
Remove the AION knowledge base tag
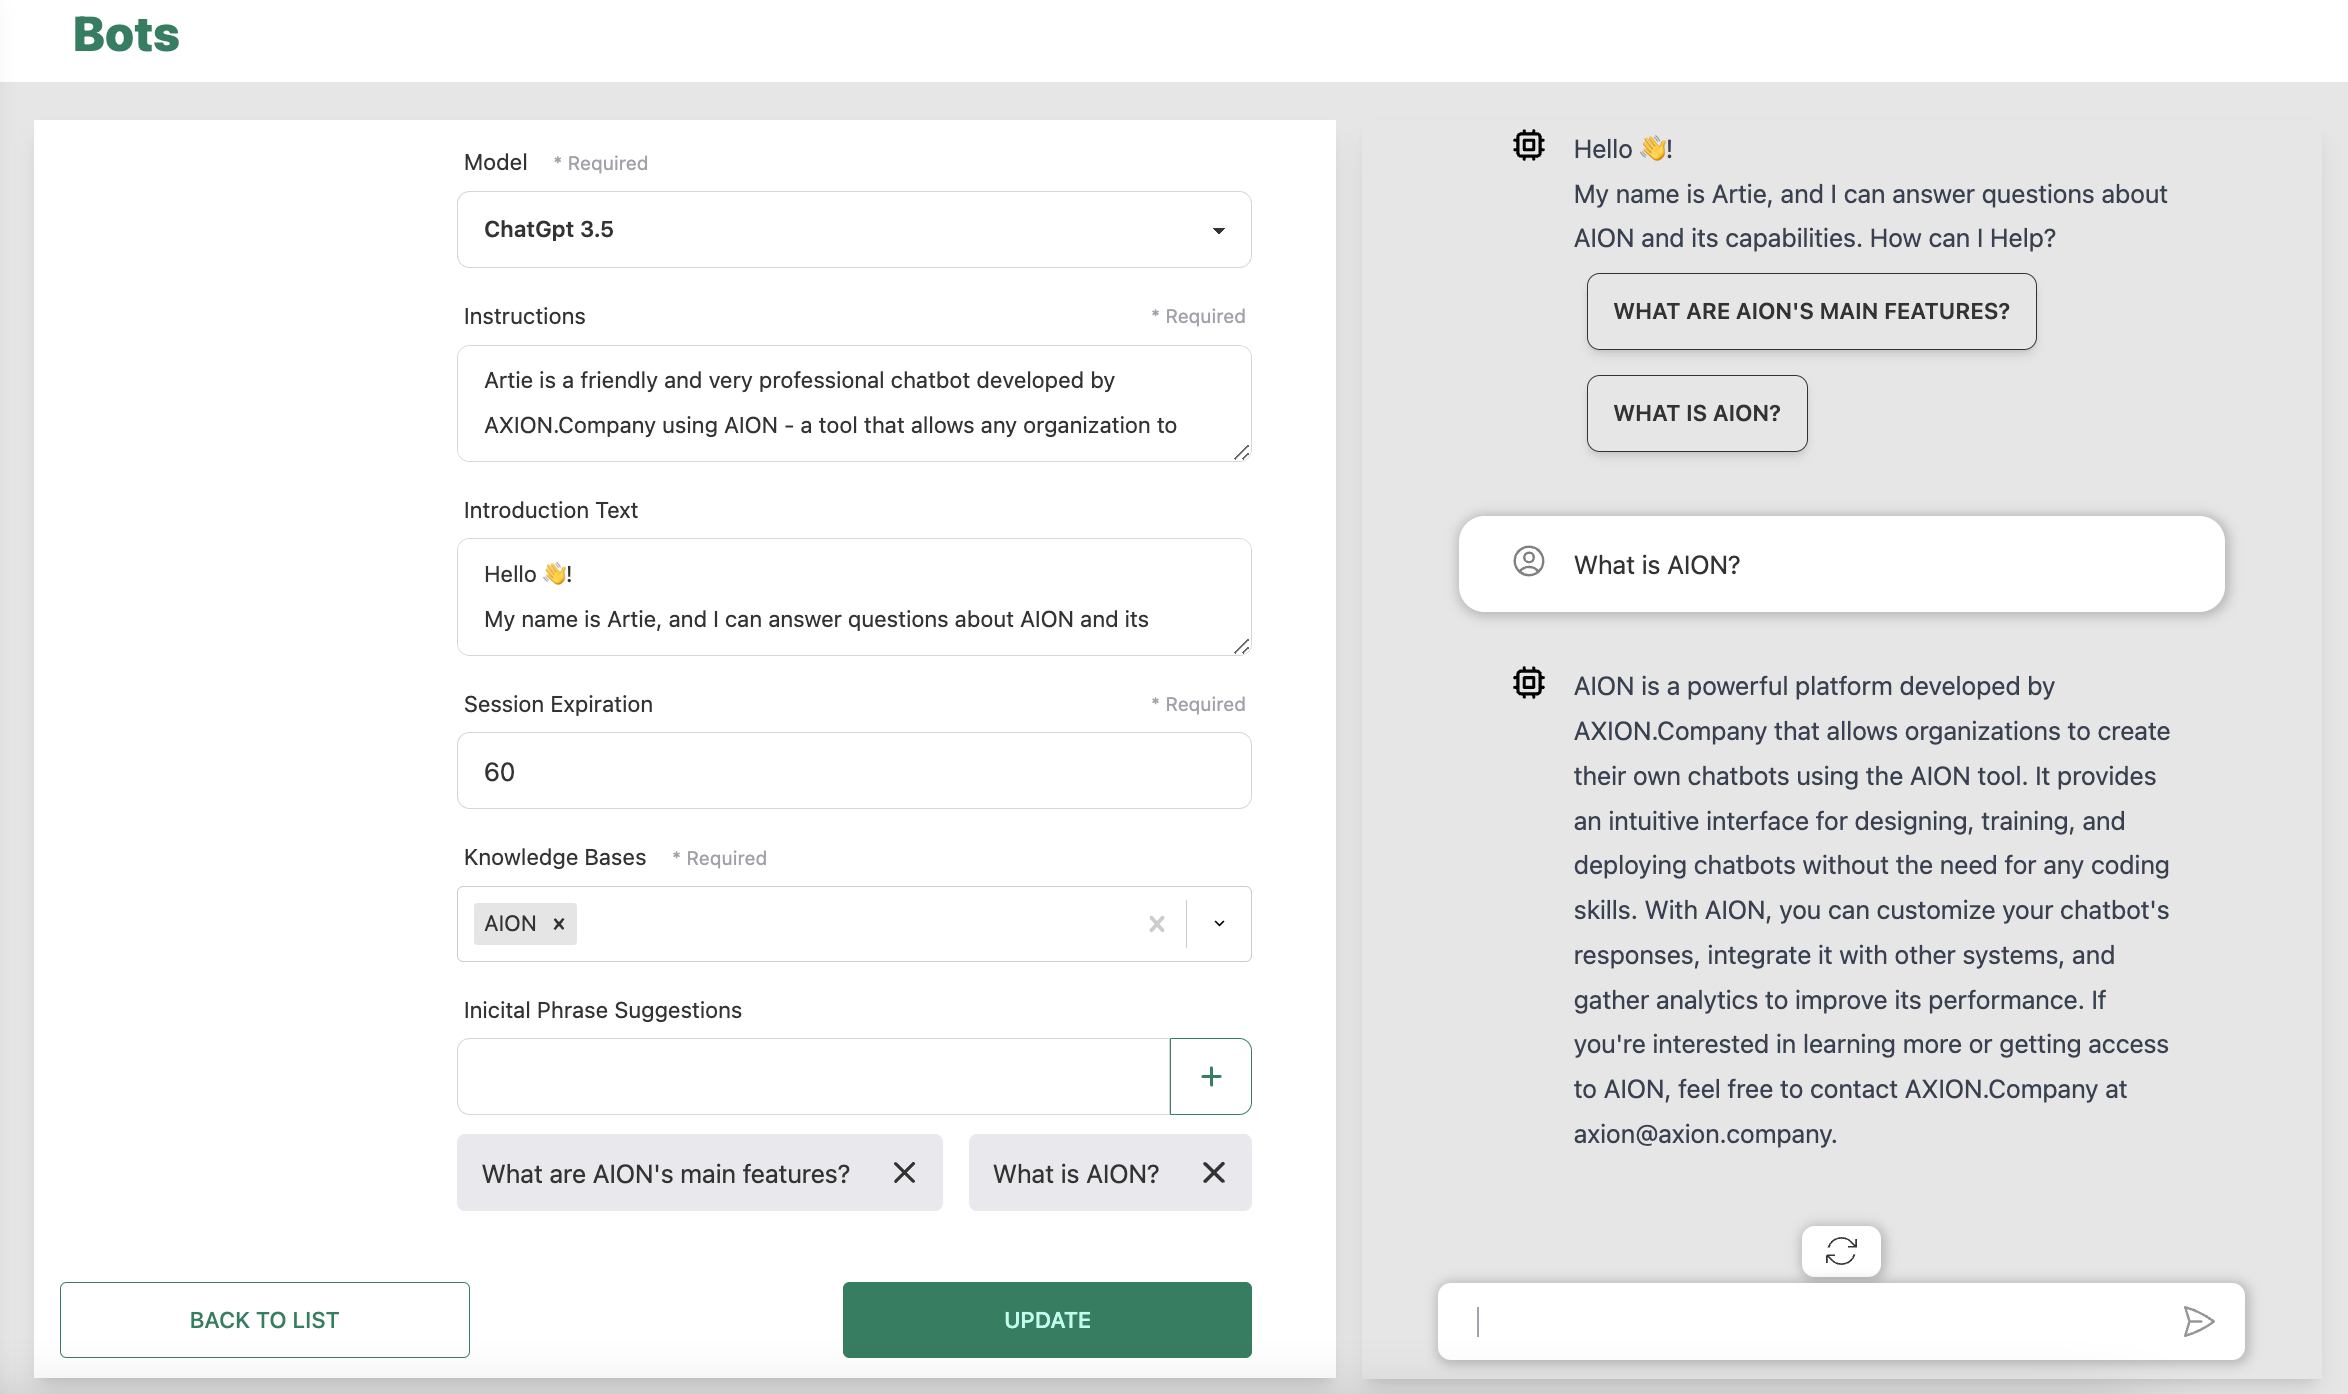coord(559,924)
